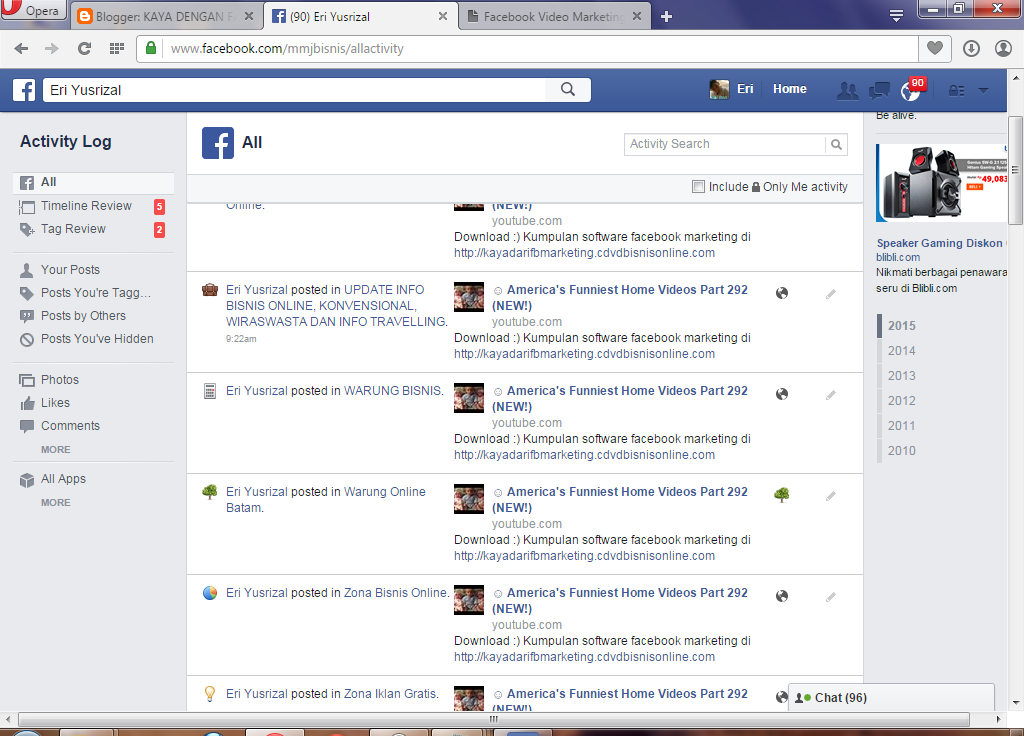The image size is (1024, 736).
Task: Open messages icon in header
Action: click(x=879, y=90)
